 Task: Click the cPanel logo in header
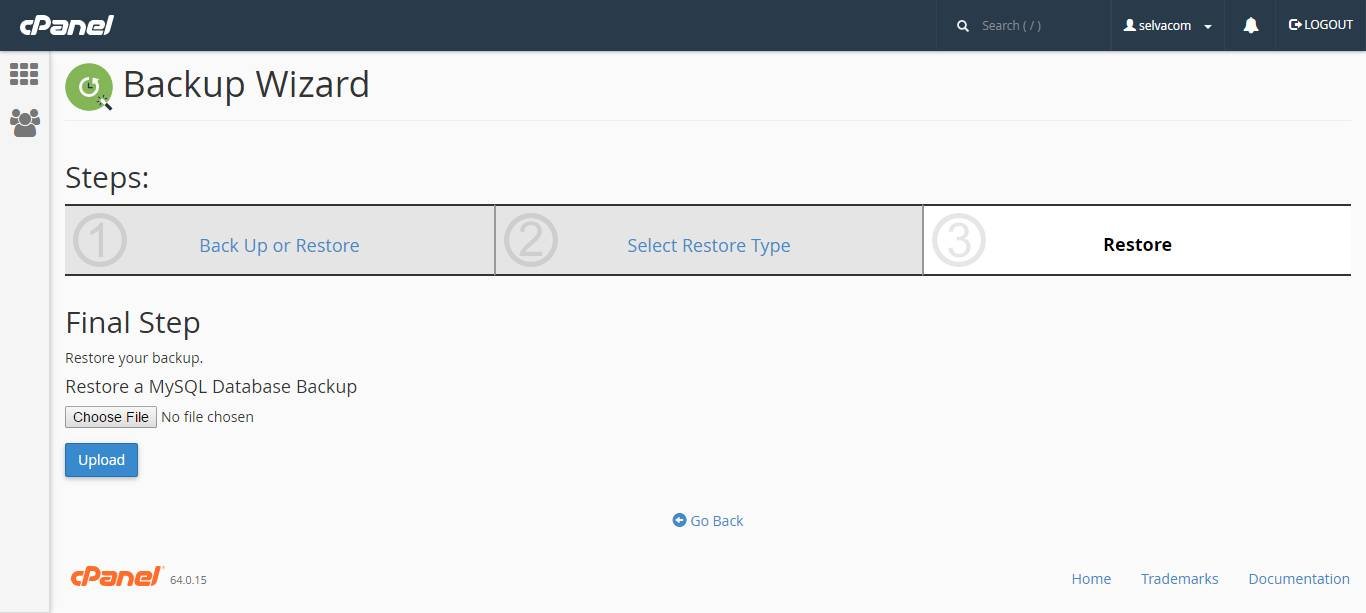66,25
